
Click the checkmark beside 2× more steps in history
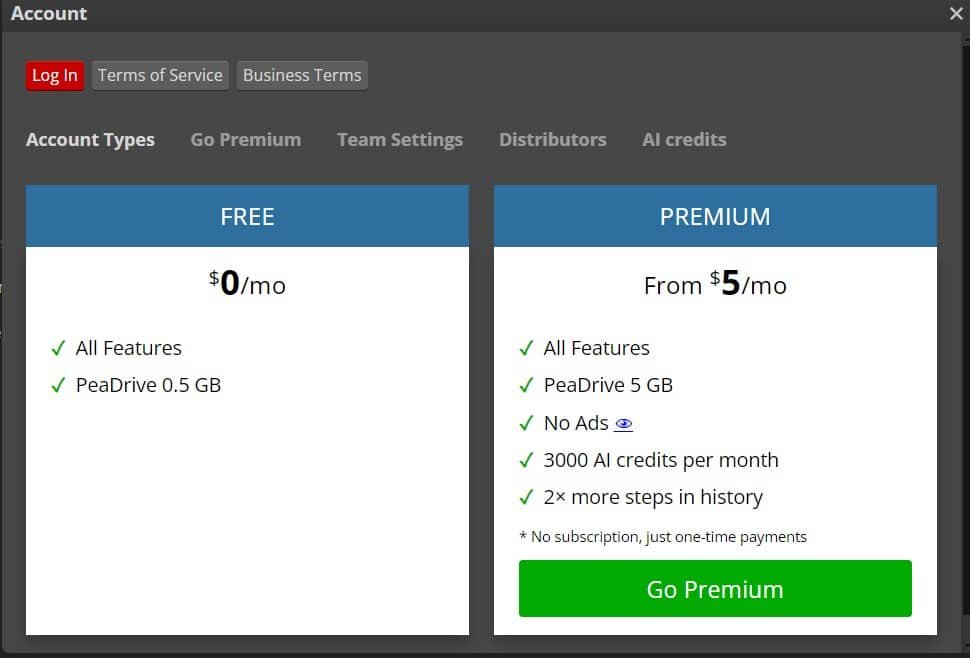coord(526,498)
